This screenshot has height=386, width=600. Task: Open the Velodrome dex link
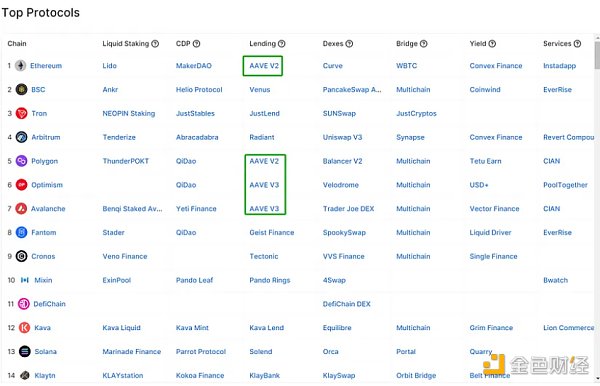coord(341,185)
